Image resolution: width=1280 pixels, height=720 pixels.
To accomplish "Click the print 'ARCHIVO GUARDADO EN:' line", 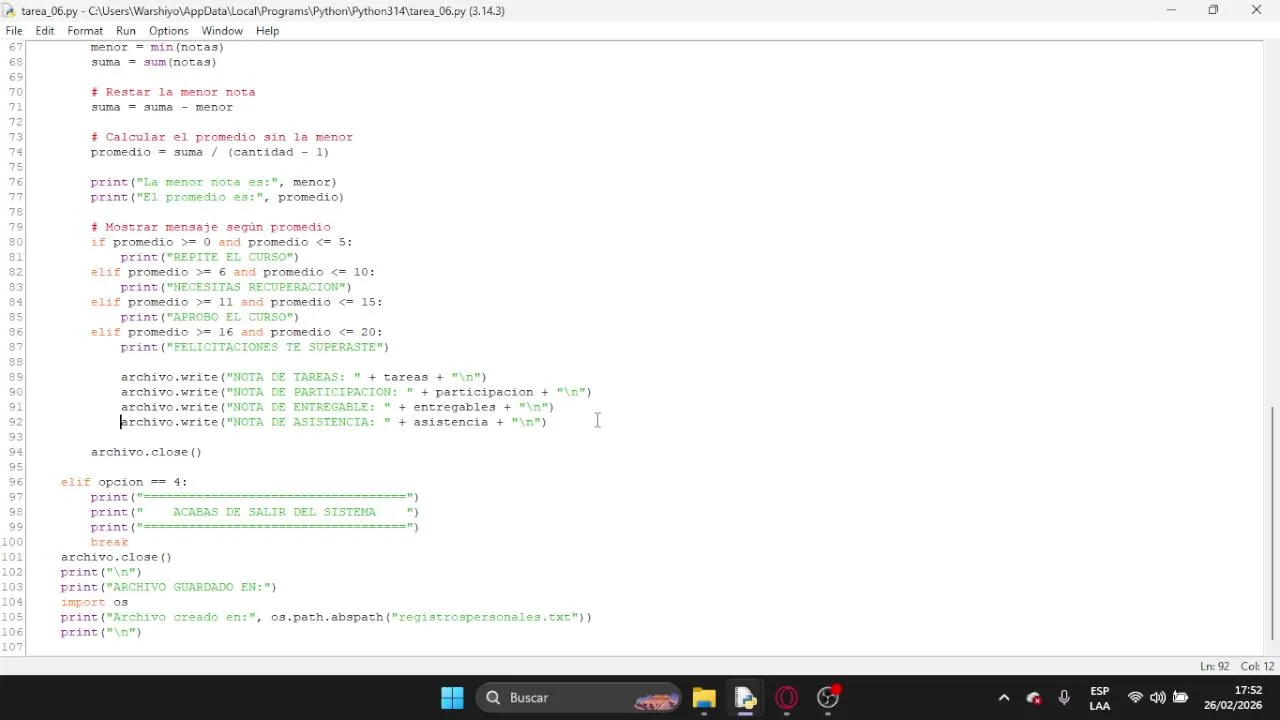I will [x=169, y=587].
